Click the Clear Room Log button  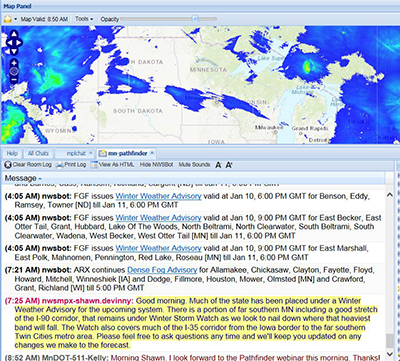(x=28, y=165)
